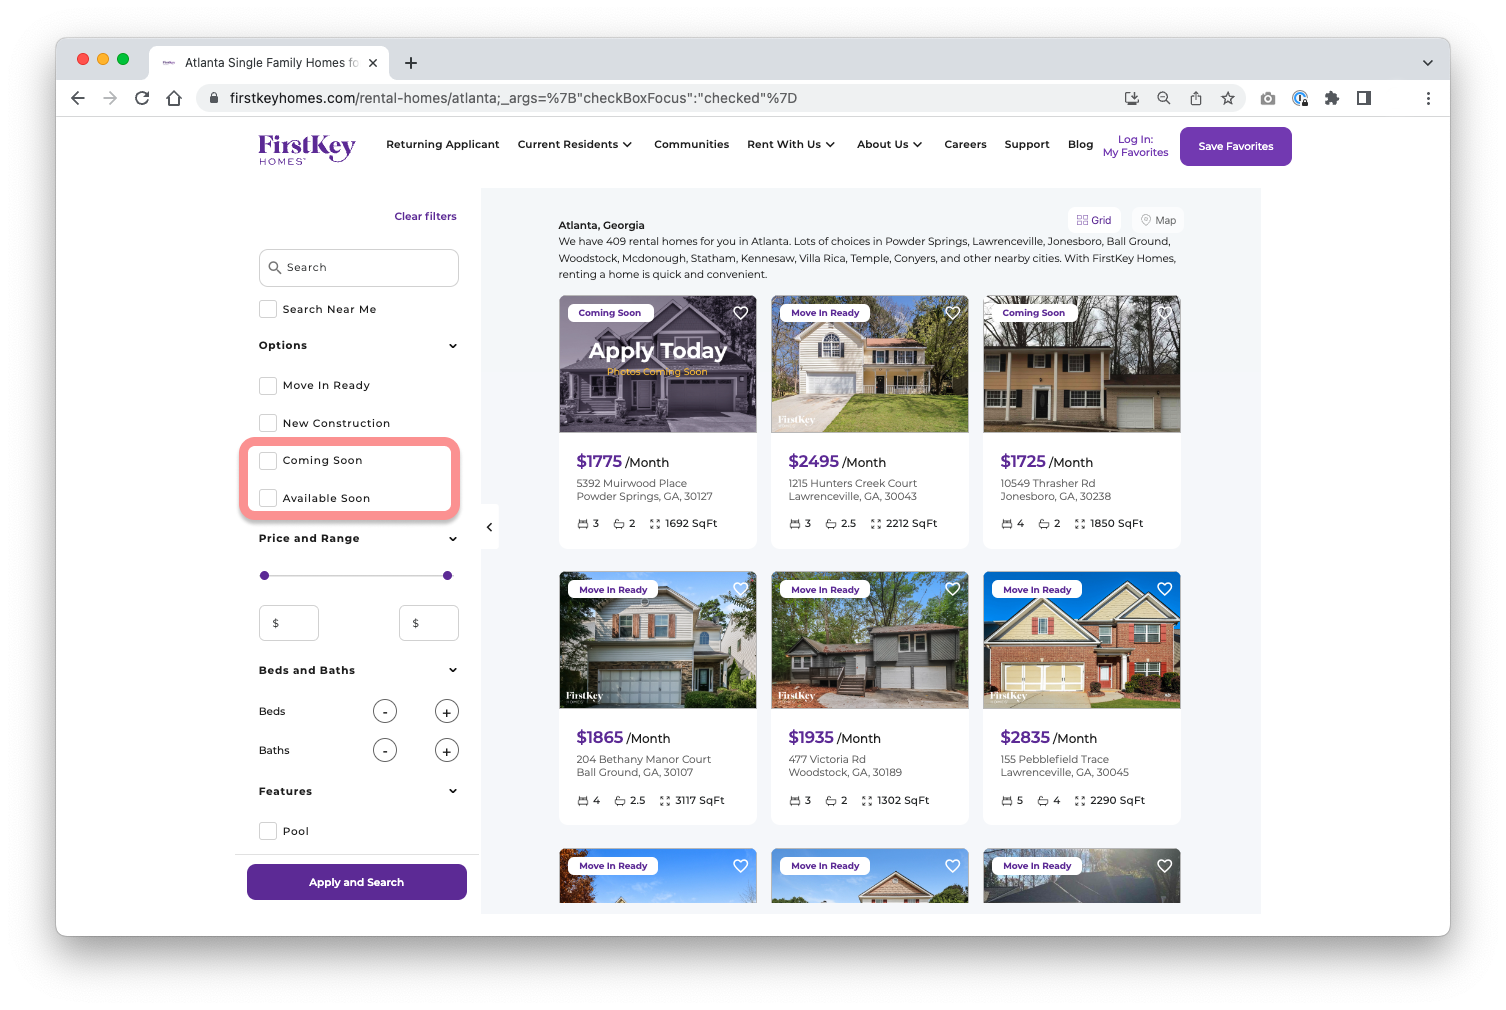This screenshot has height=1010, width=1506.
Task: Collapse the Price and Range section
Action: (453, 539)
